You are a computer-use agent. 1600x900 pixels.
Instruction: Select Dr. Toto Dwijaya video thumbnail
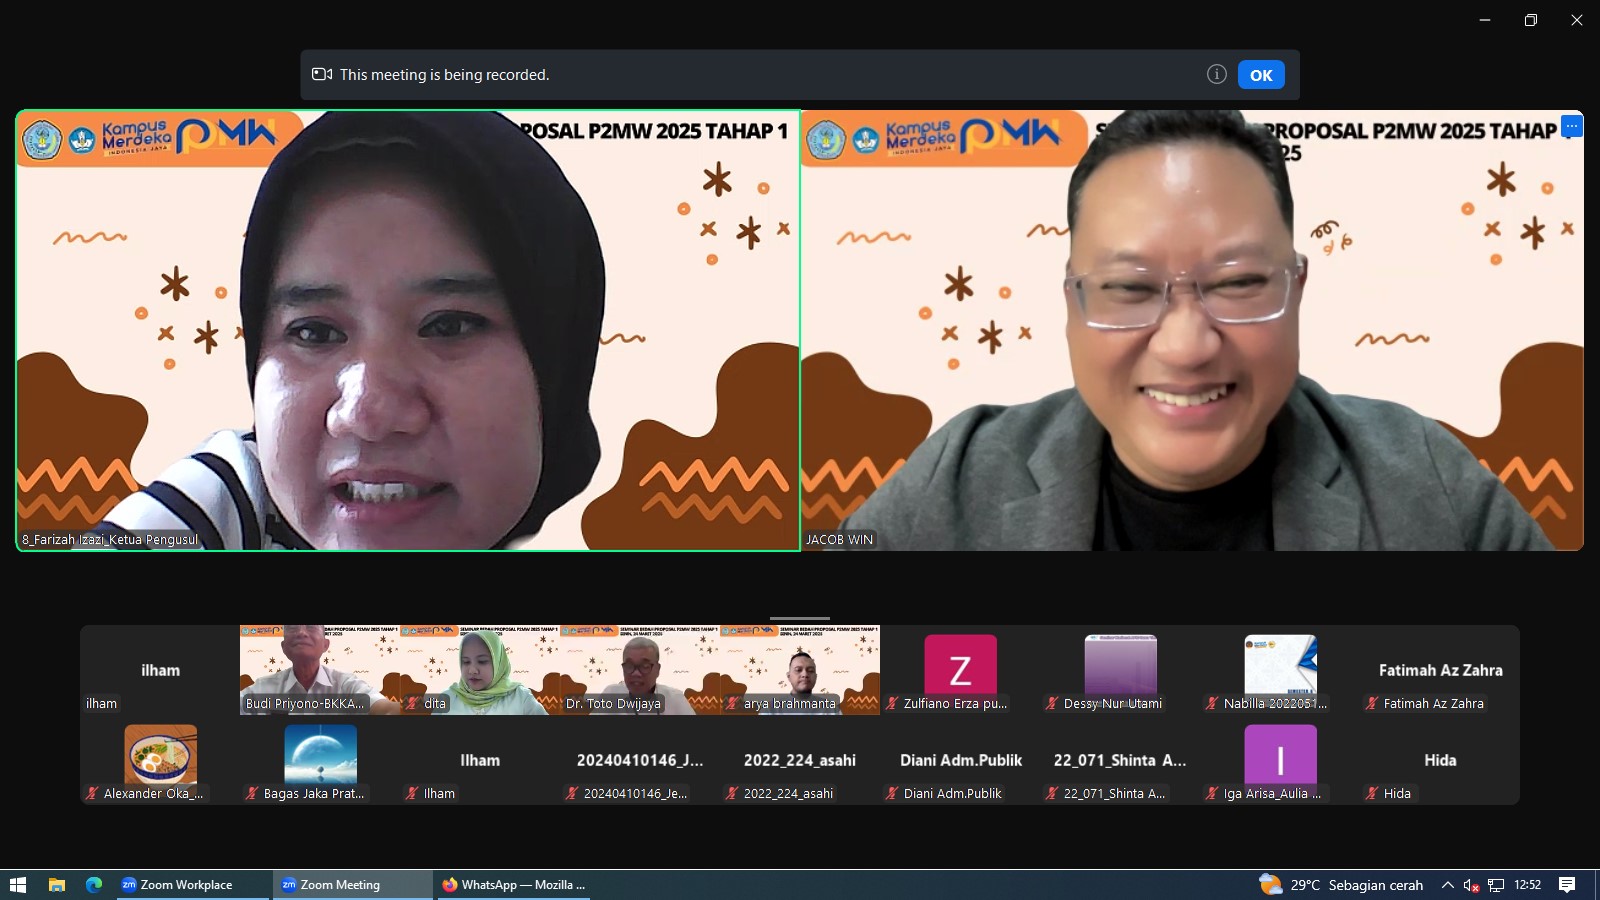coord(640,669)
